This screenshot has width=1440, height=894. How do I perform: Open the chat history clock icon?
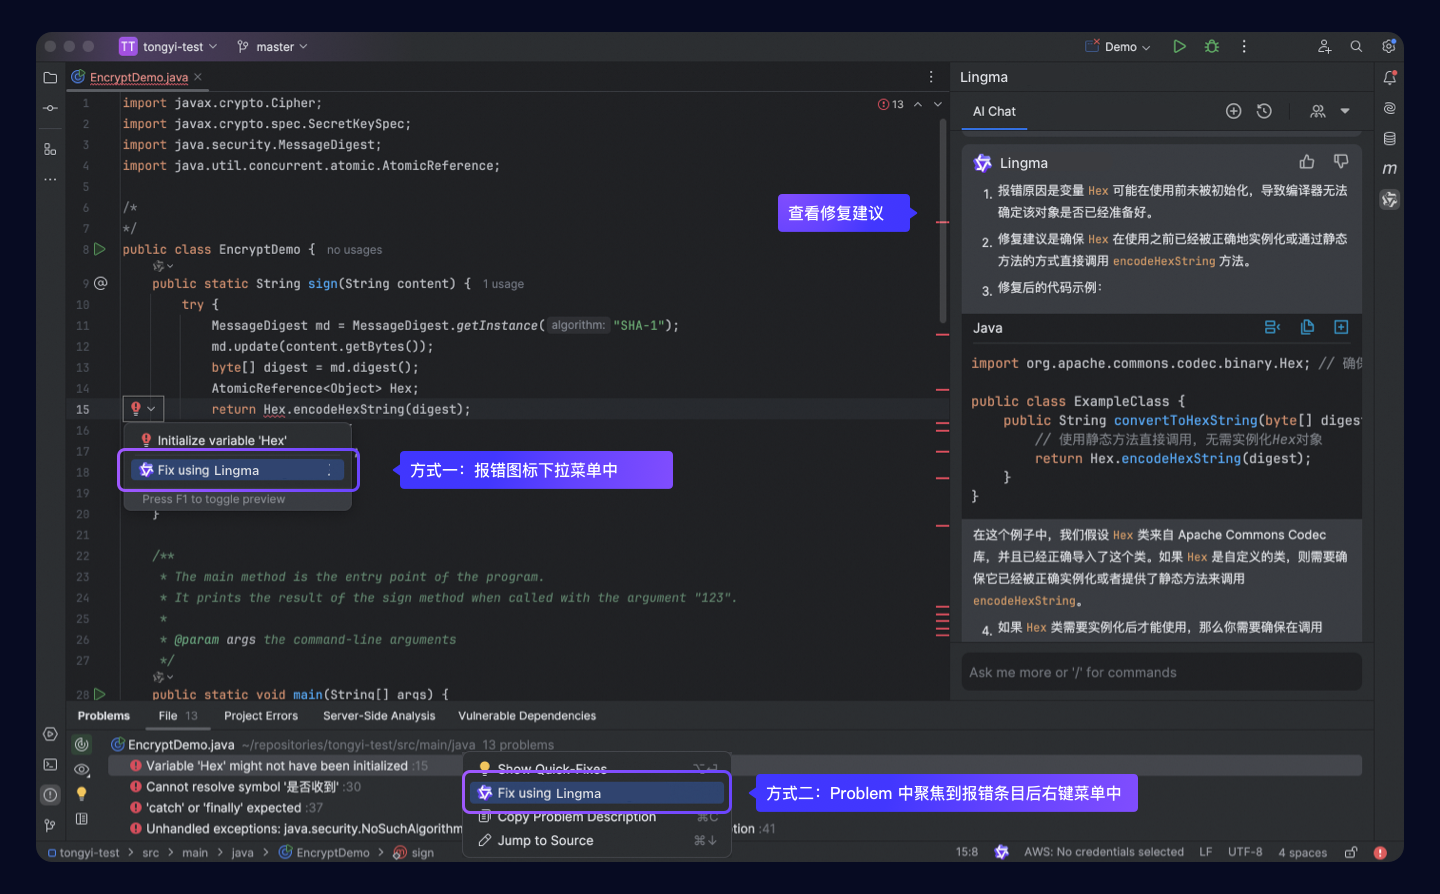coord(1264,111)
